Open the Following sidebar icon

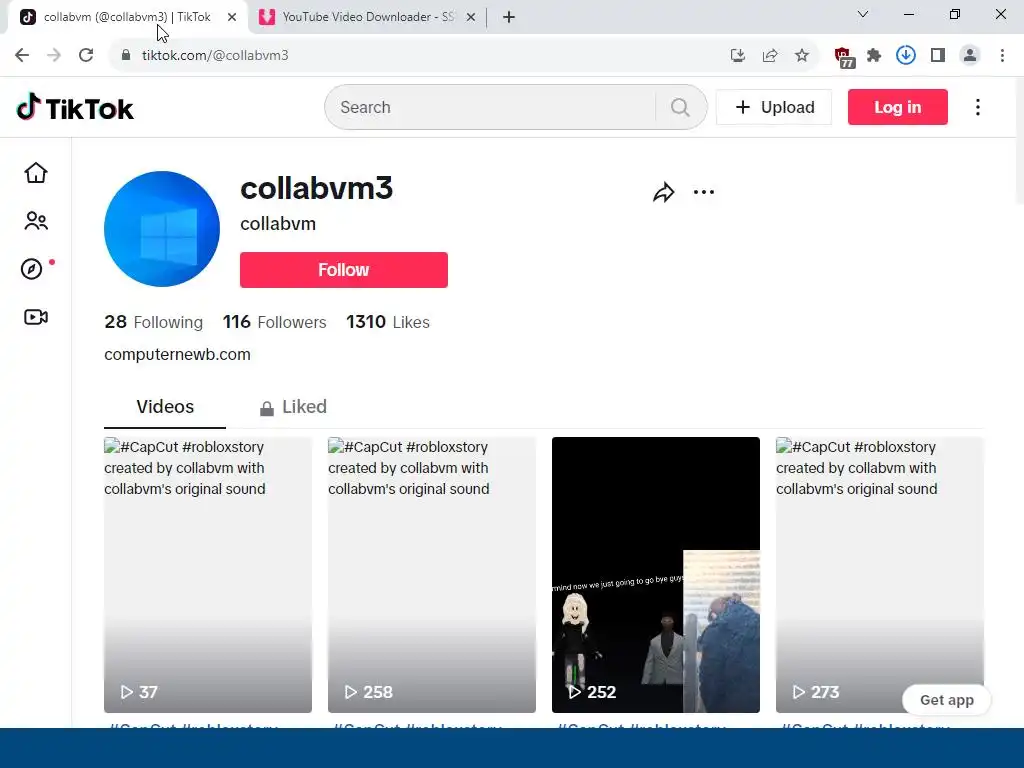[36, 221]
